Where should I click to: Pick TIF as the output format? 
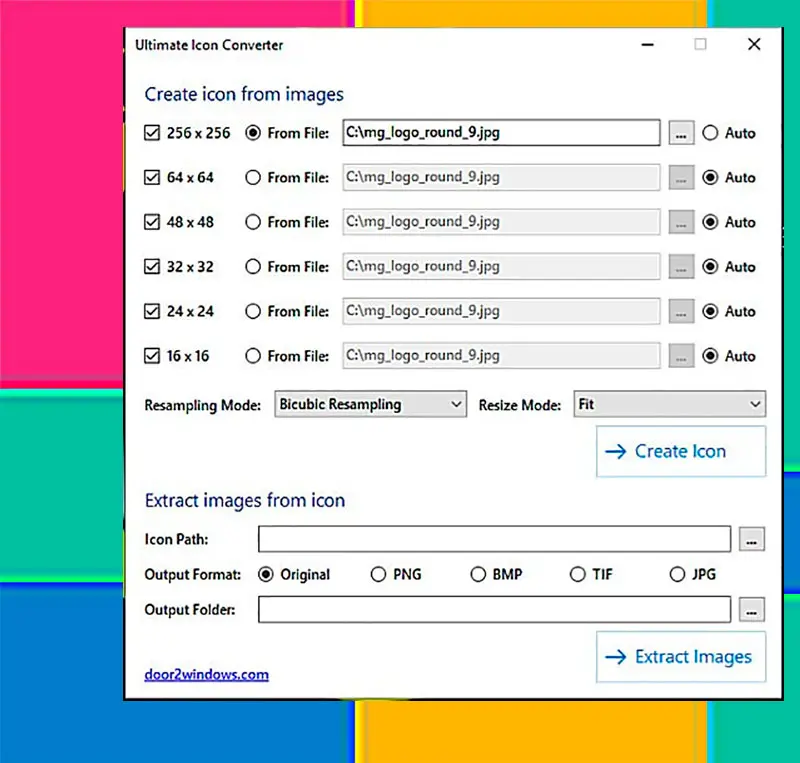coord(577,575)
